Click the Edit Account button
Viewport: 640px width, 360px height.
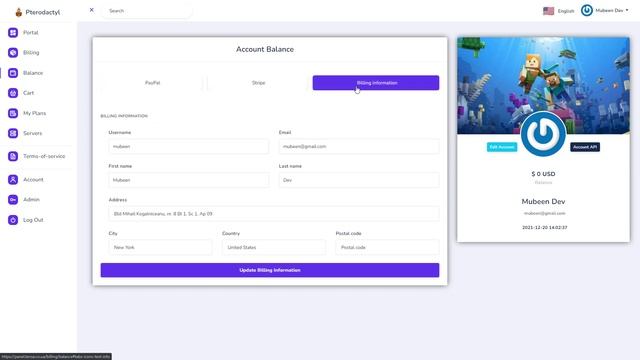coord(502,147)
